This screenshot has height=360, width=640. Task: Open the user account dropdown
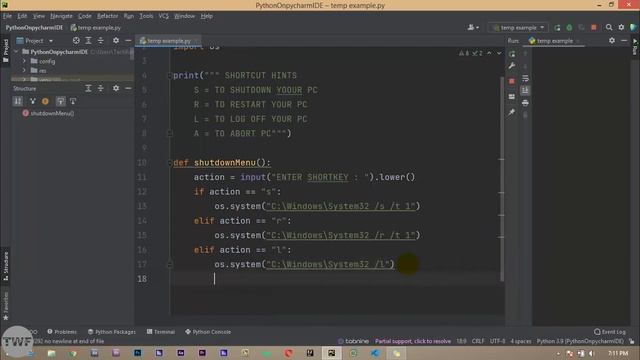[x=473, y=27]
